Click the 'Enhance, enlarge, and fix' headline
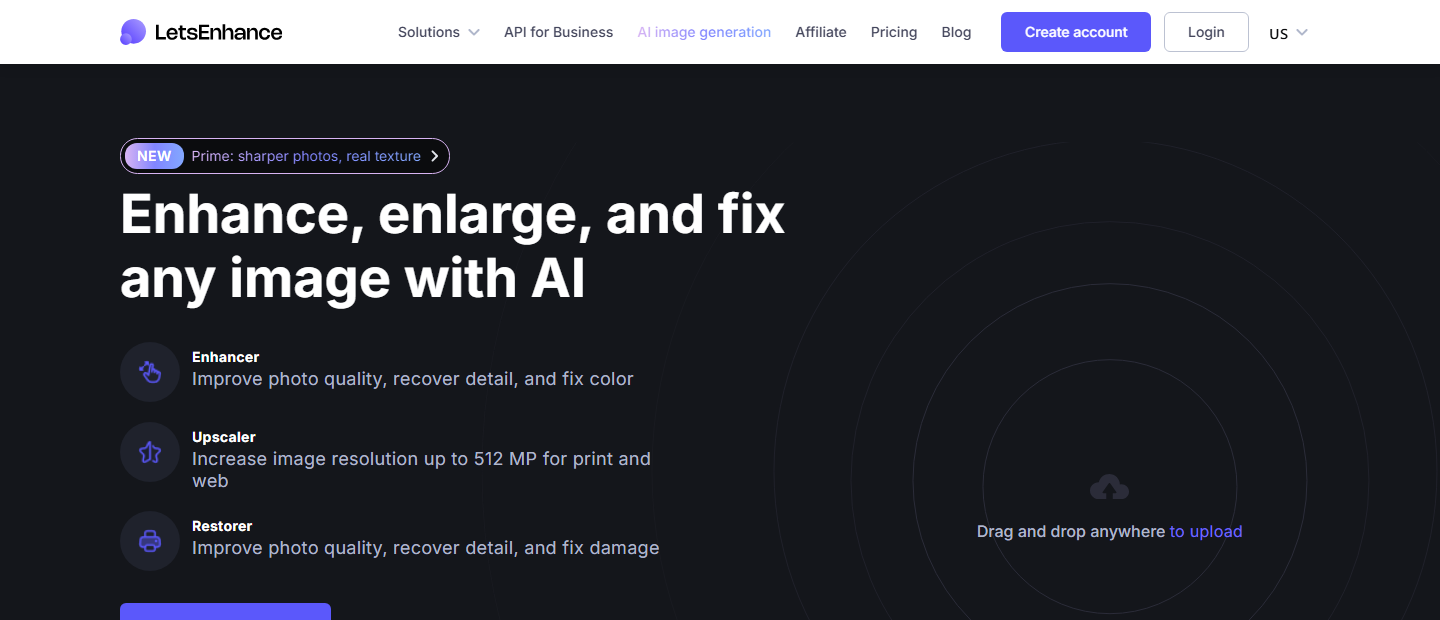 [453, 215]
